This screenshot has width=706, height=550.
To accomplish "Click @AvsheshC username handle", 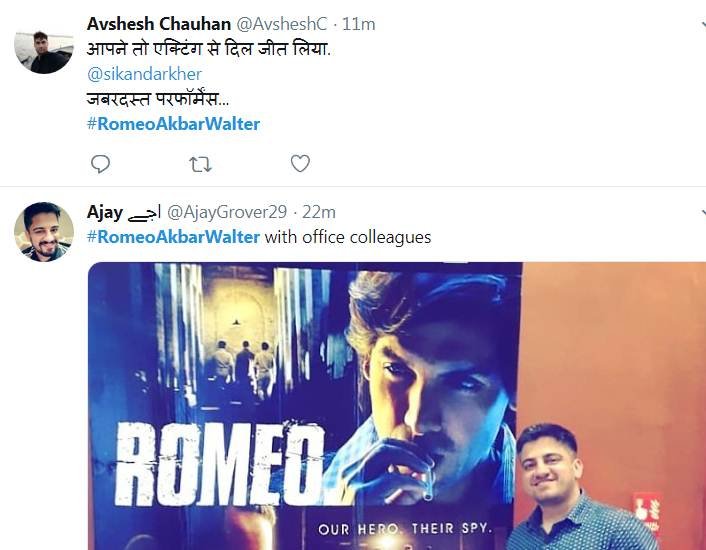I will click(282, 24).
